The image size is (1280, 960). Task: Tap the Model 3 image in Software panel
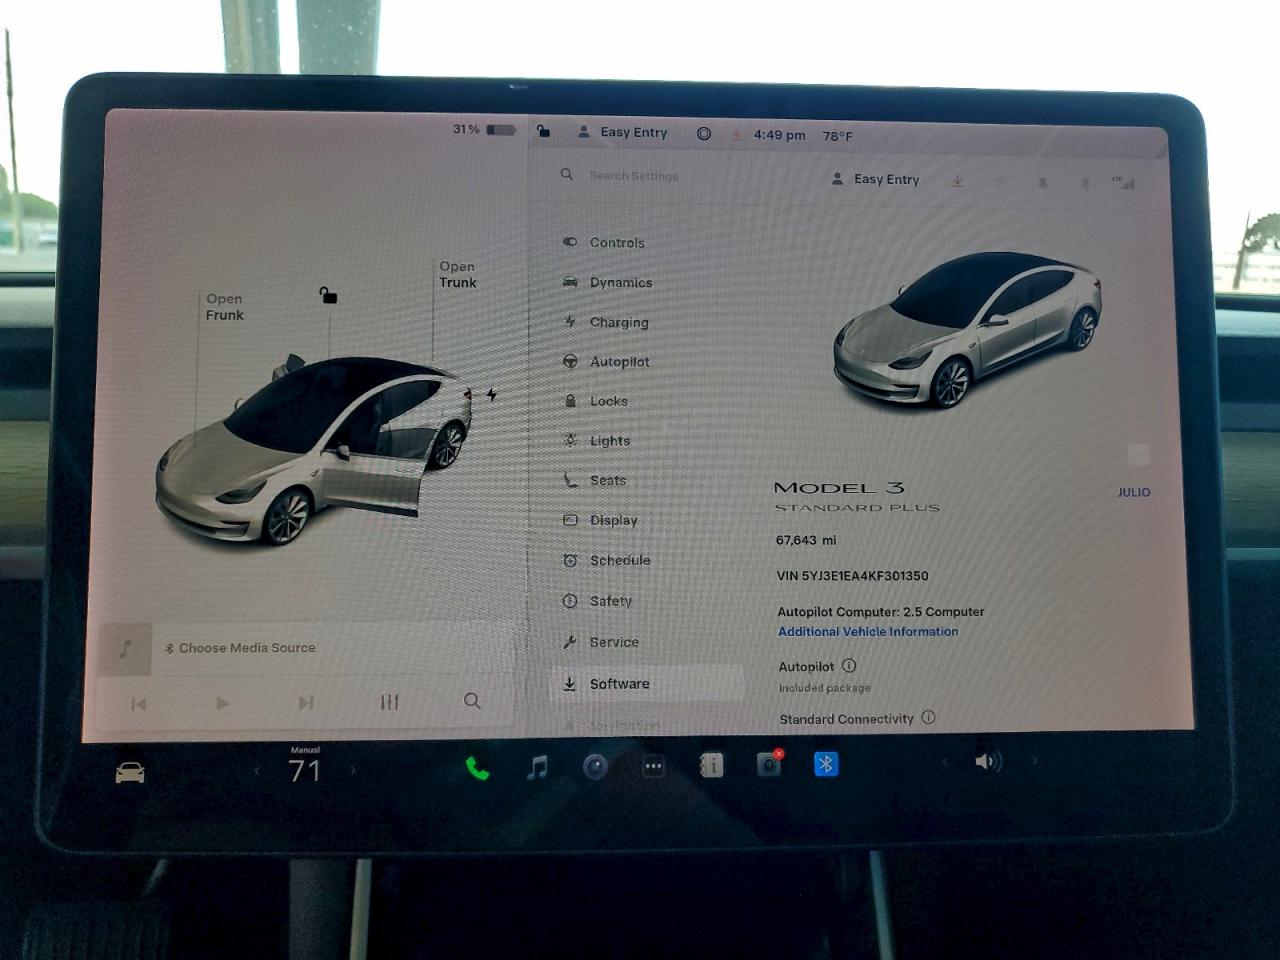click(x=967, y=330)
